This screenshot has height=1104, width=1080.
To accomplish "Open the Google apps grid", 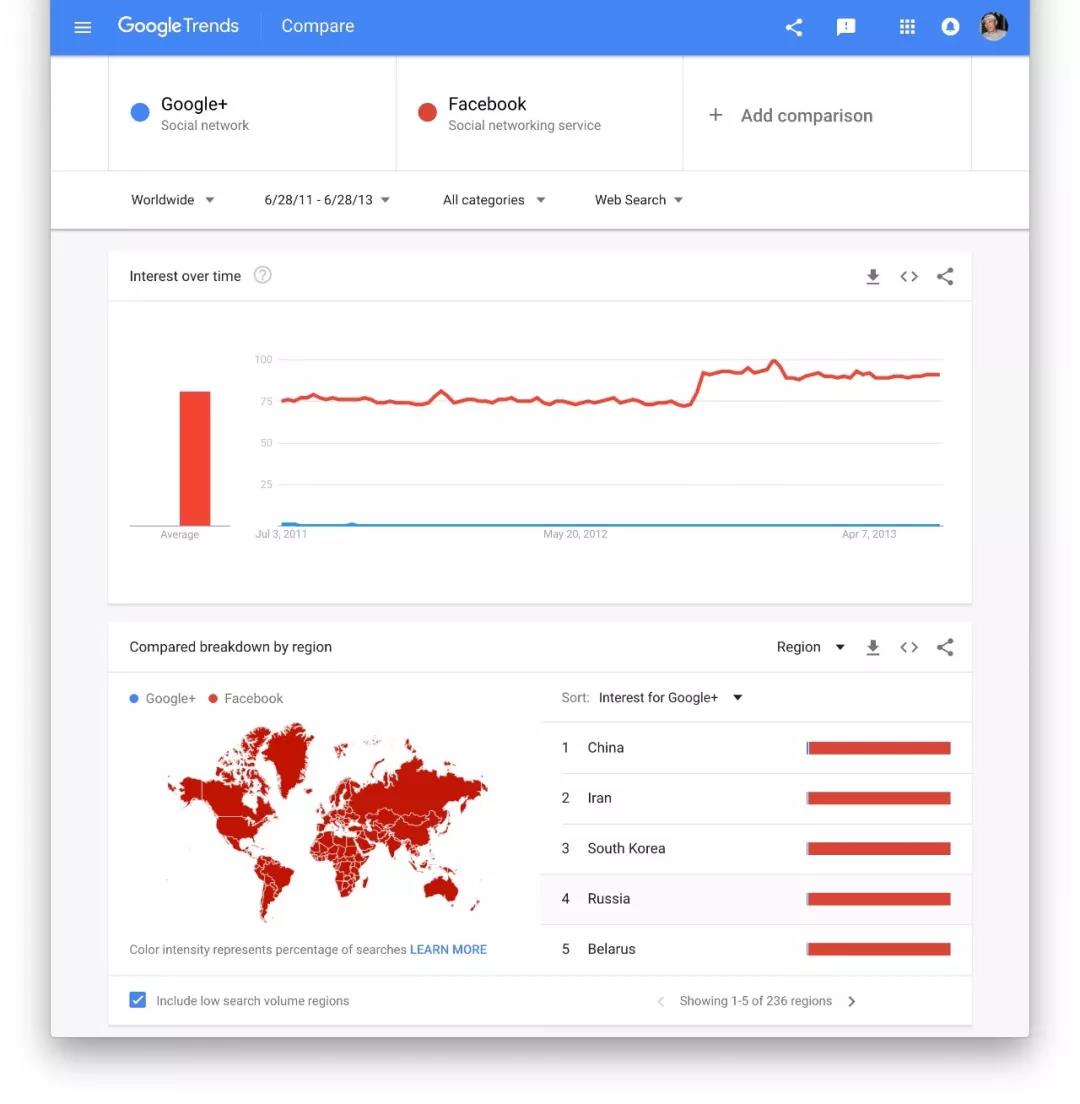I will 907,27.
